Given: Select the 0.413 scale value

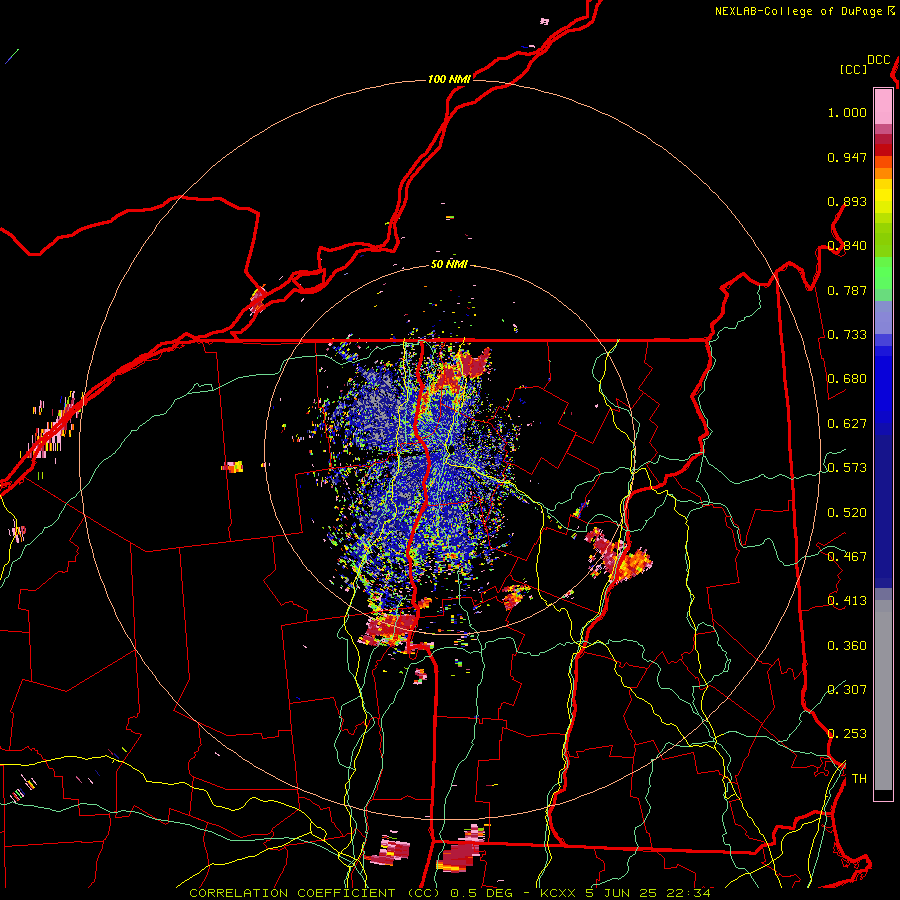Looking at the screenshot, I should [x=847, y=601].
